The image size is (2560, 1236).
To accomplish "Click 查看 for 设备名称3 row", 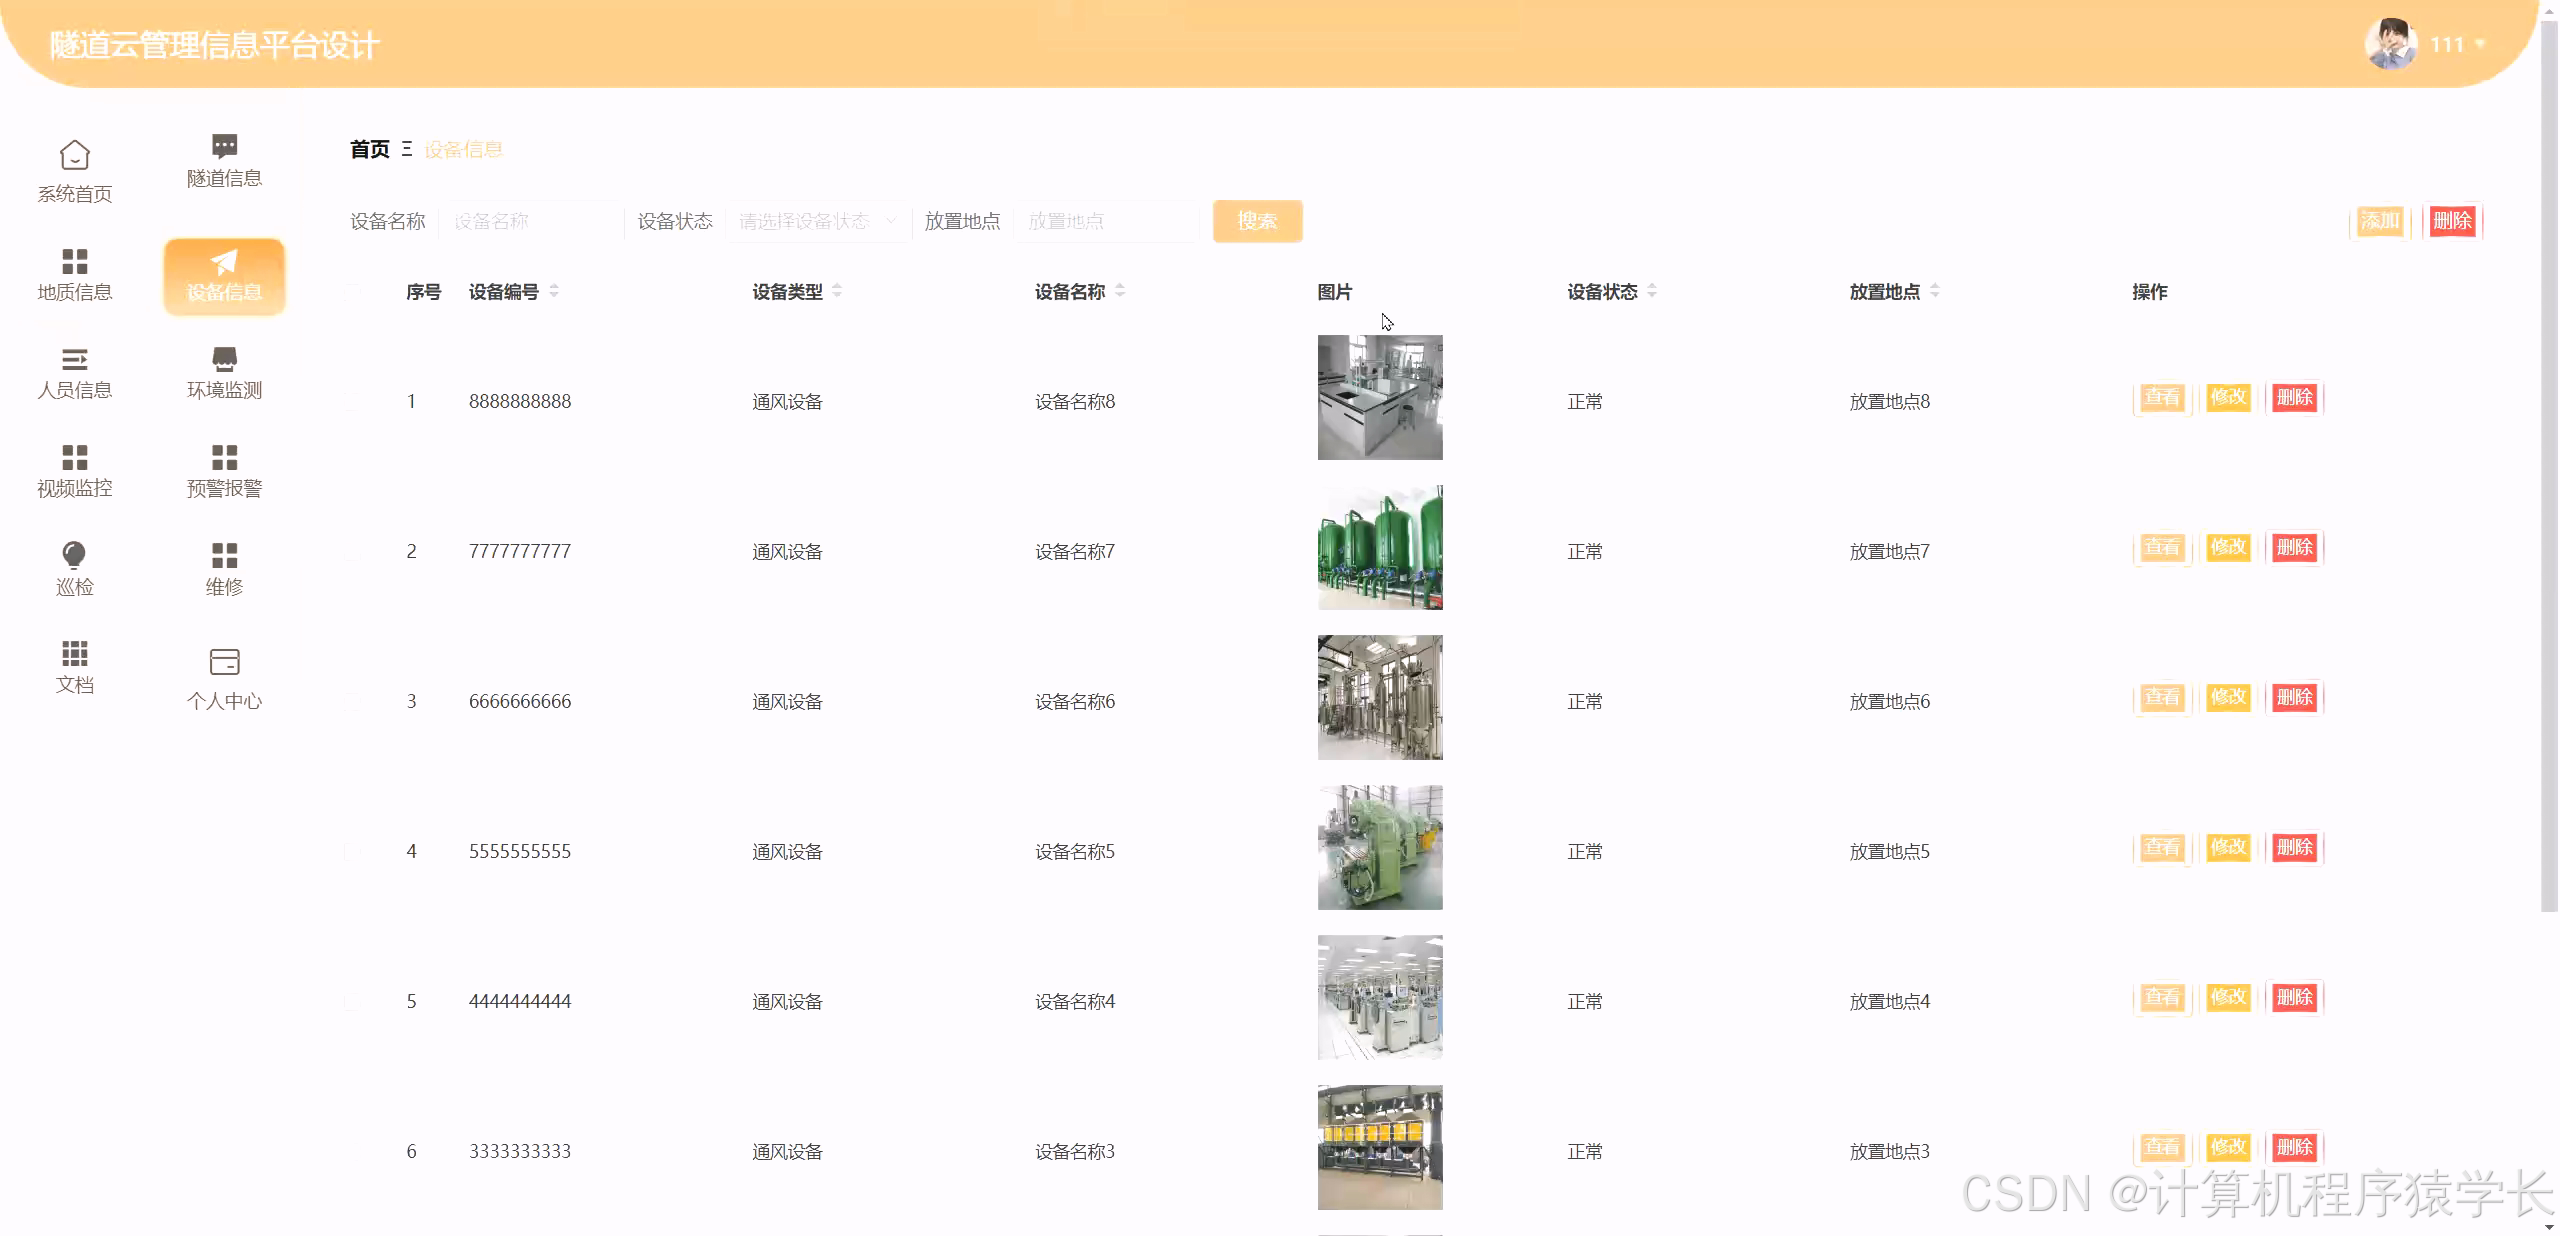I will coord(2162,1148).
